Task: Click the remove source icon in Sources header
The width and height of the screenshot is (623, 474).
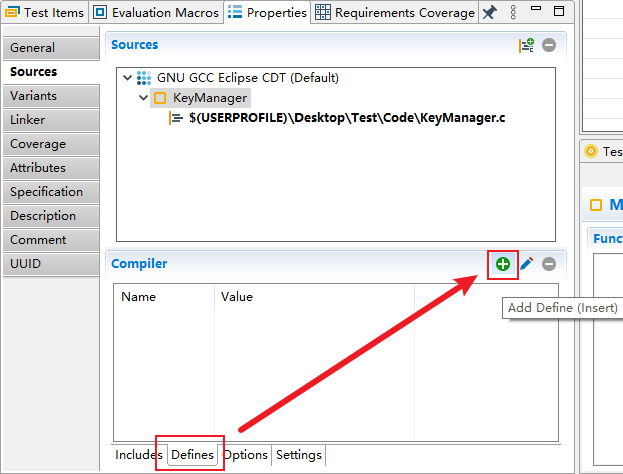Action: 549,45
